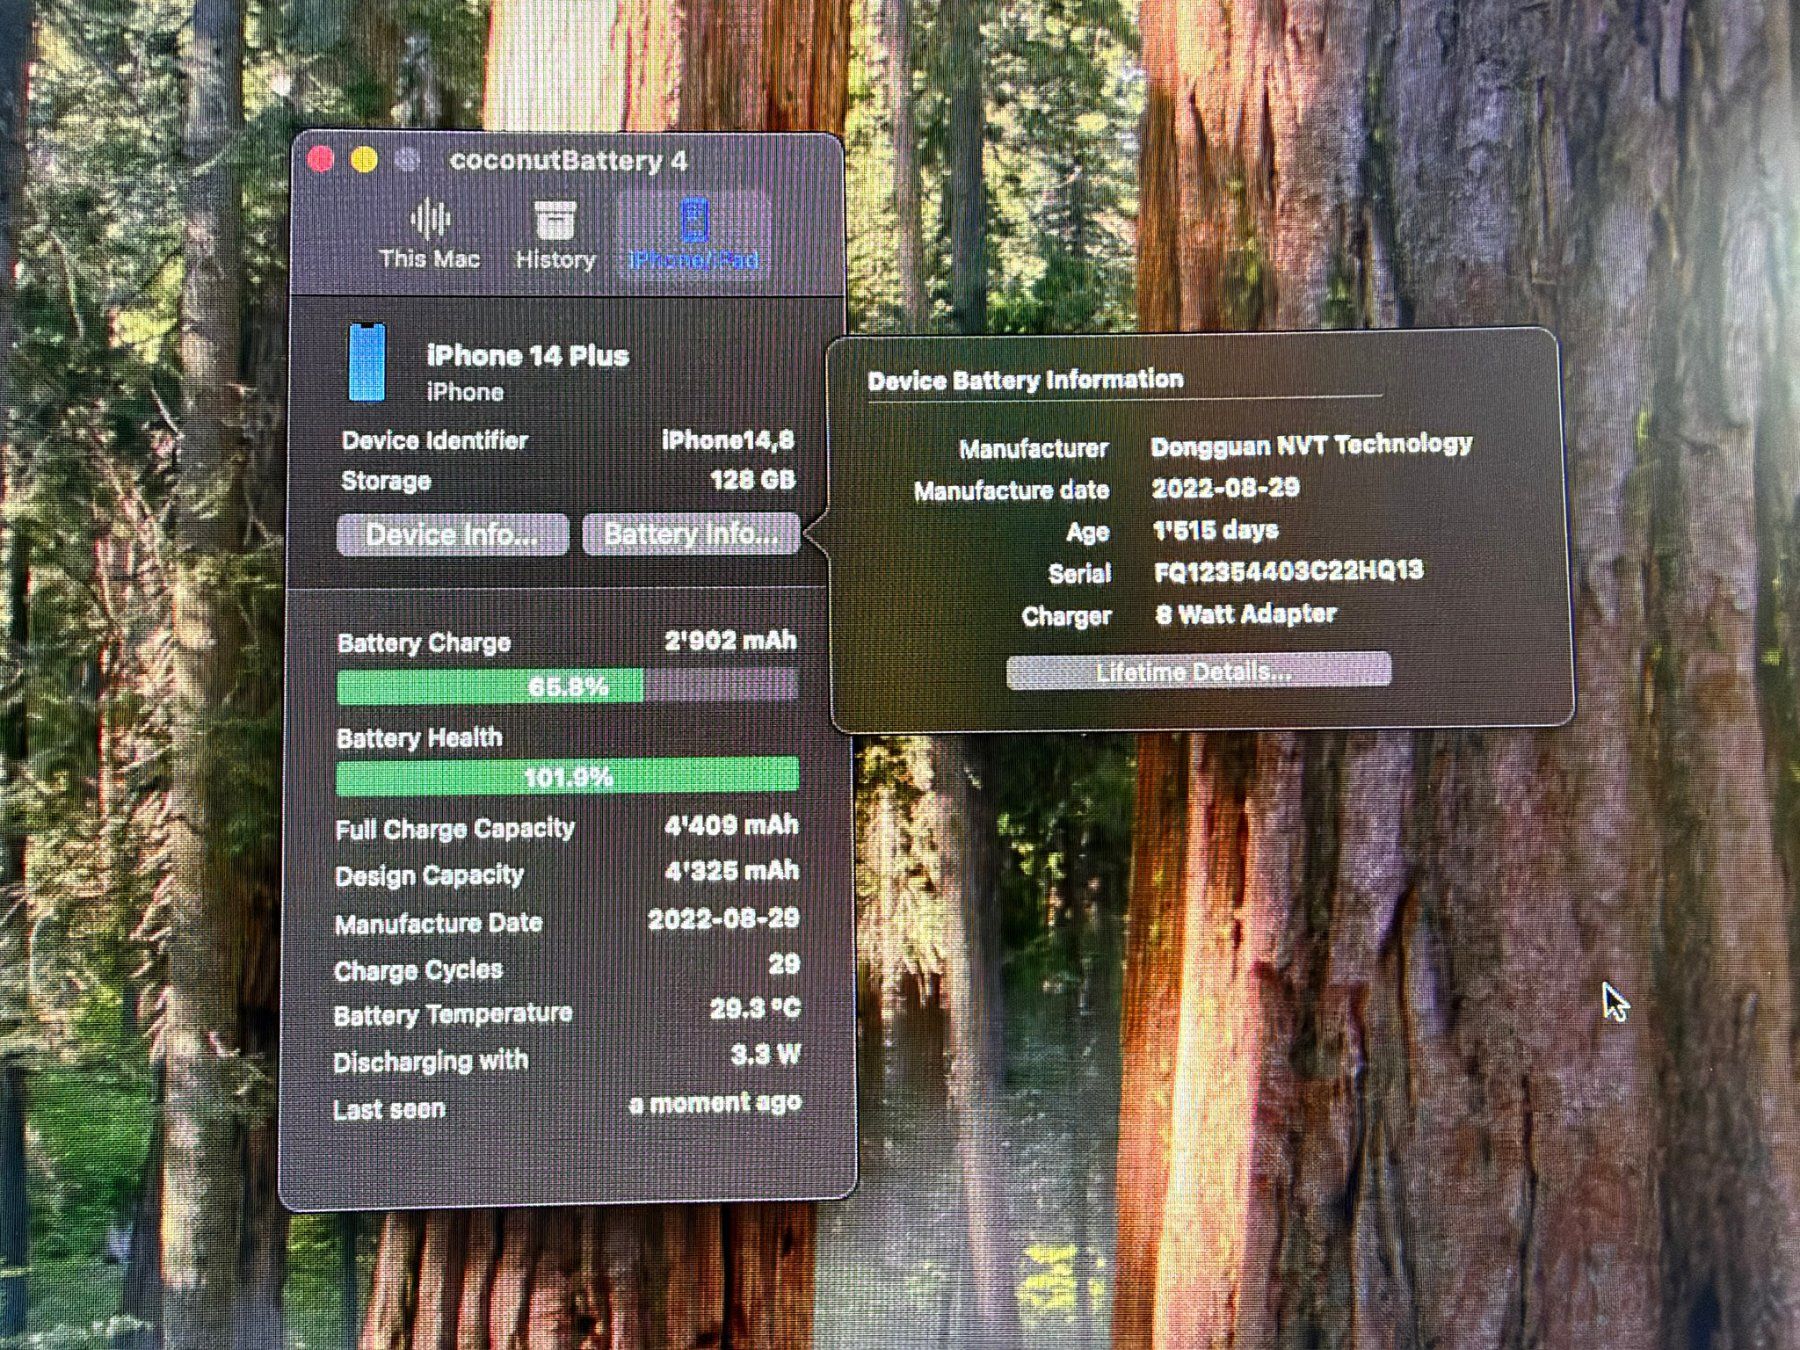Click the manufacture date in the popover
Image resolution: width=1800 pixels, height=1350 pixels.
[1225, 488]
